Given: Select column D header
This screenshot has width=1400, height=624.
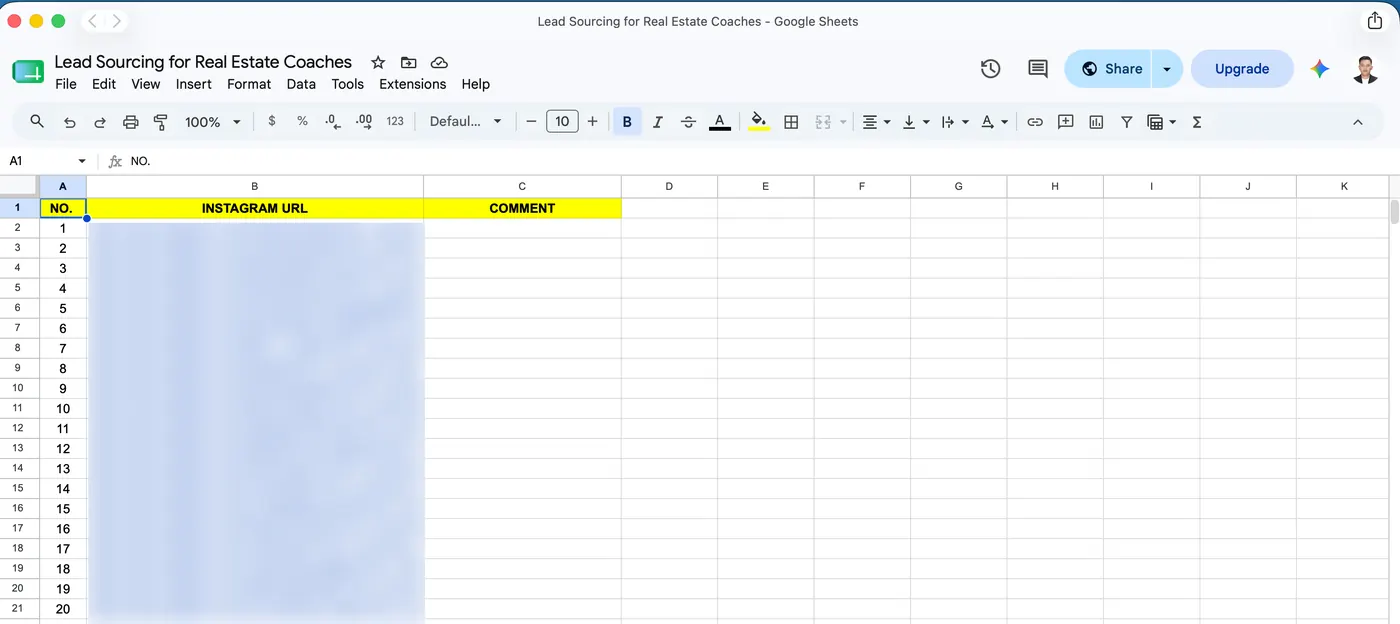Looking at the screenshot, I should click(x=669, y=186).
